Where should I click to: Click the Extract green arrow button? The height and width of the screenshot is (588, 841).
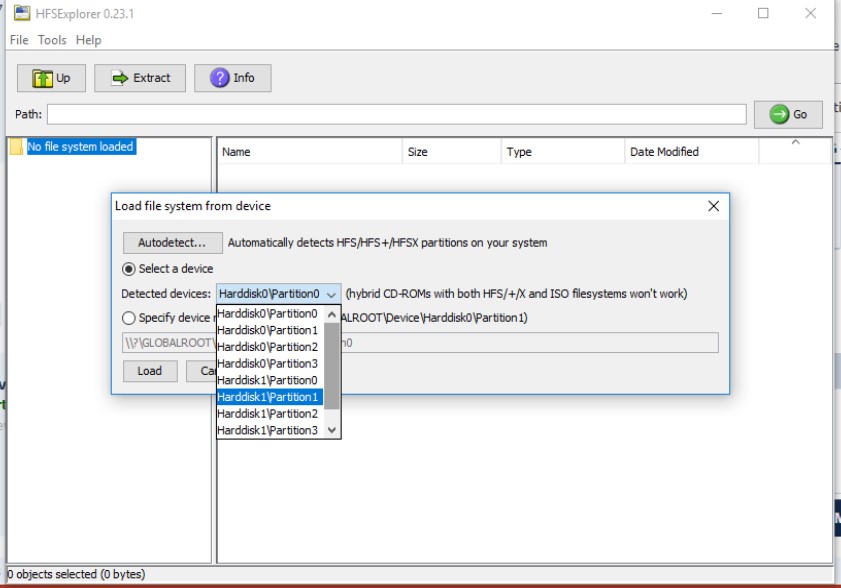pos(140,78)
